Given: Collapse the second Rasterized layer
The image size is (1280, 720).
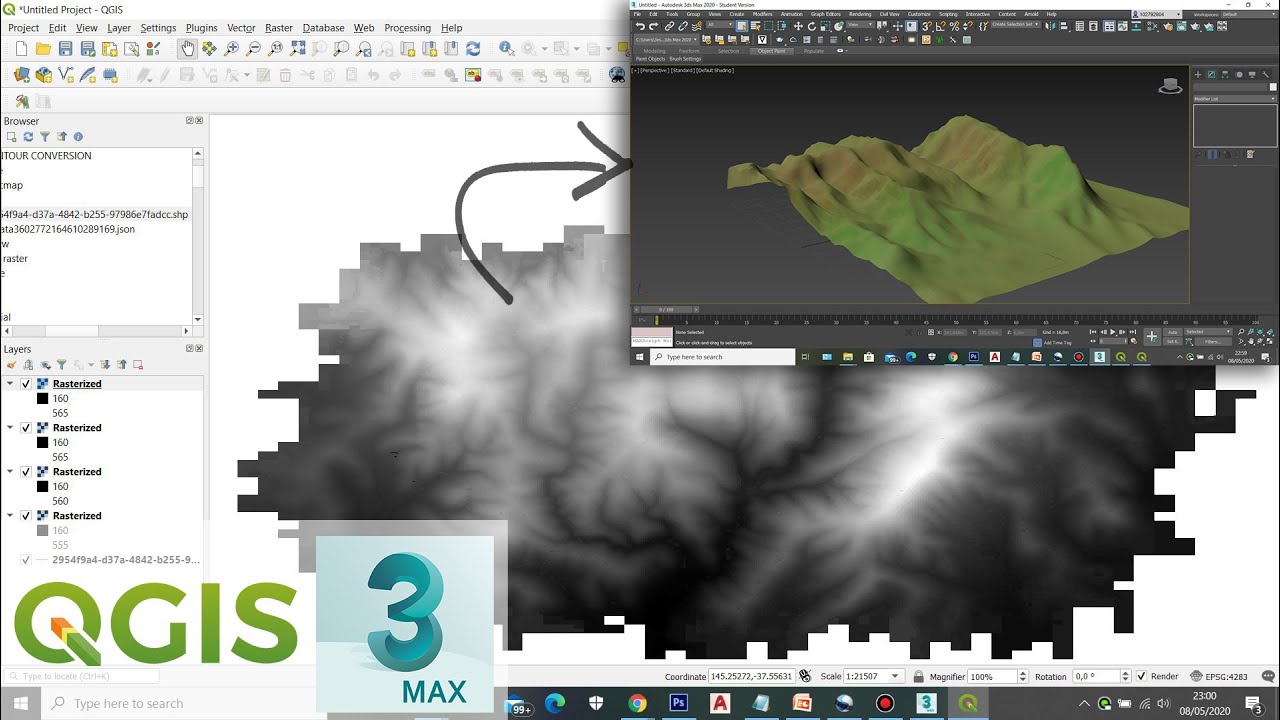Looking at the screenshot, I should (x=10, y=428).
